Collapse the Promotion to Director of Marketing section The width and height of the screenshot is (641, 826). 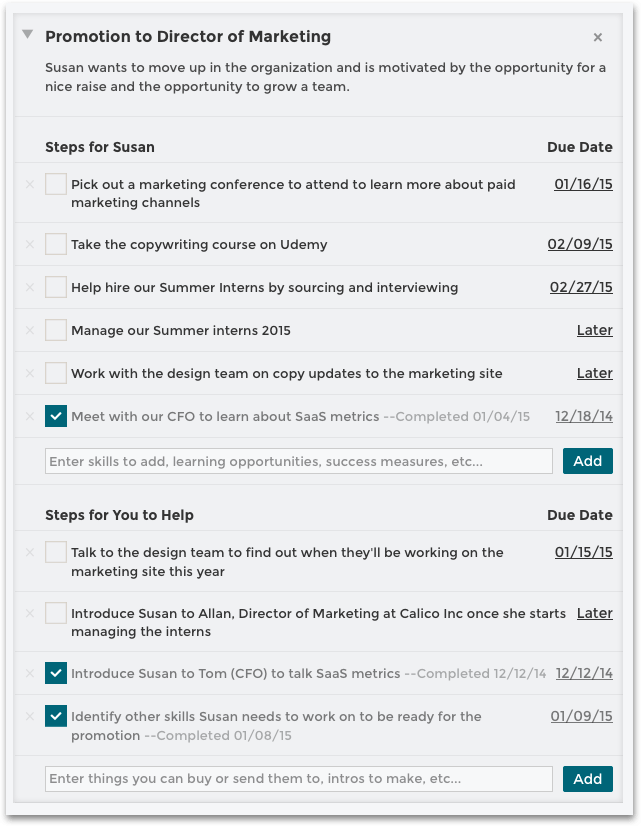(25, 33)
